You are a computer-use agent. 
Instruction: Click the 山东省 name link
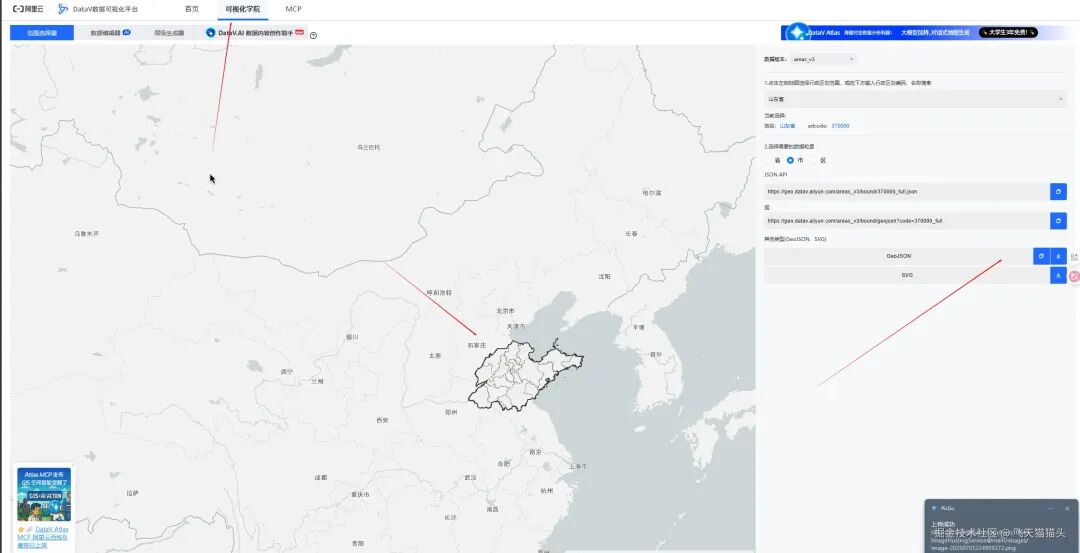coord(787,126)
